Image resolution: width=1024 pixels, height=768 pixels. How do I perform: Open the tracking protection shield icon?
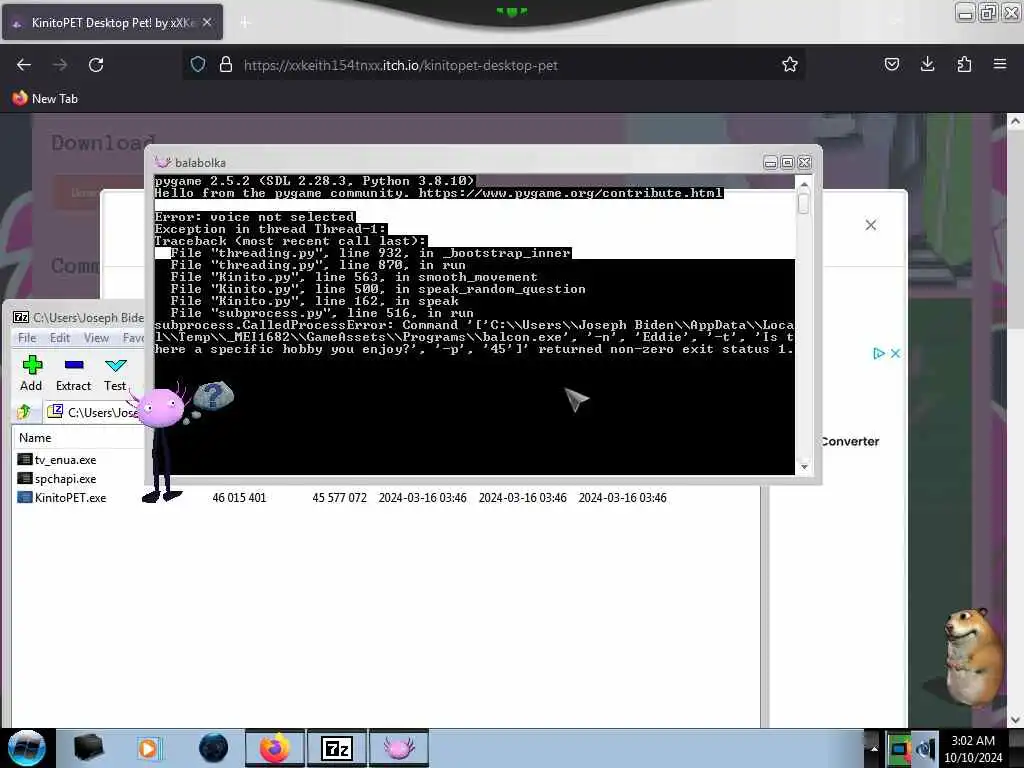click(198, 65)
